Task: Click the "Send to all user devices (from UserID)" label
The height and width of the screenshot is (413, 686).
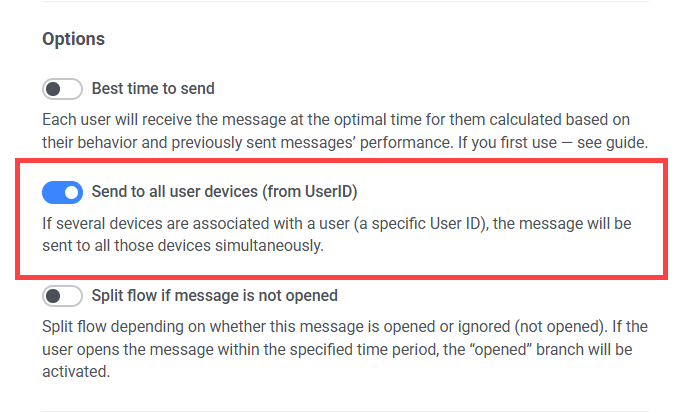Action: pyautogui.click(x=224, y=190)
